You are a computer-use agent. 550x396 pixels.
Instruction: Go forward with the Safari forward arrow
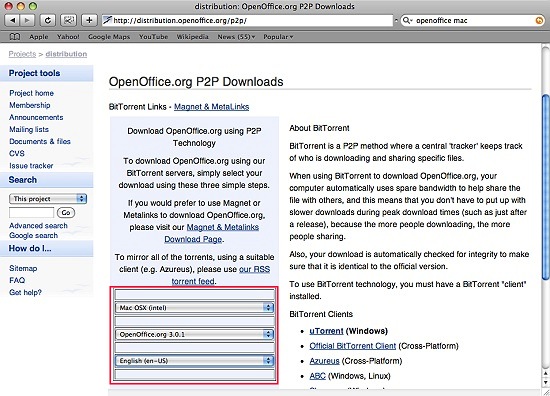point(27,20)
